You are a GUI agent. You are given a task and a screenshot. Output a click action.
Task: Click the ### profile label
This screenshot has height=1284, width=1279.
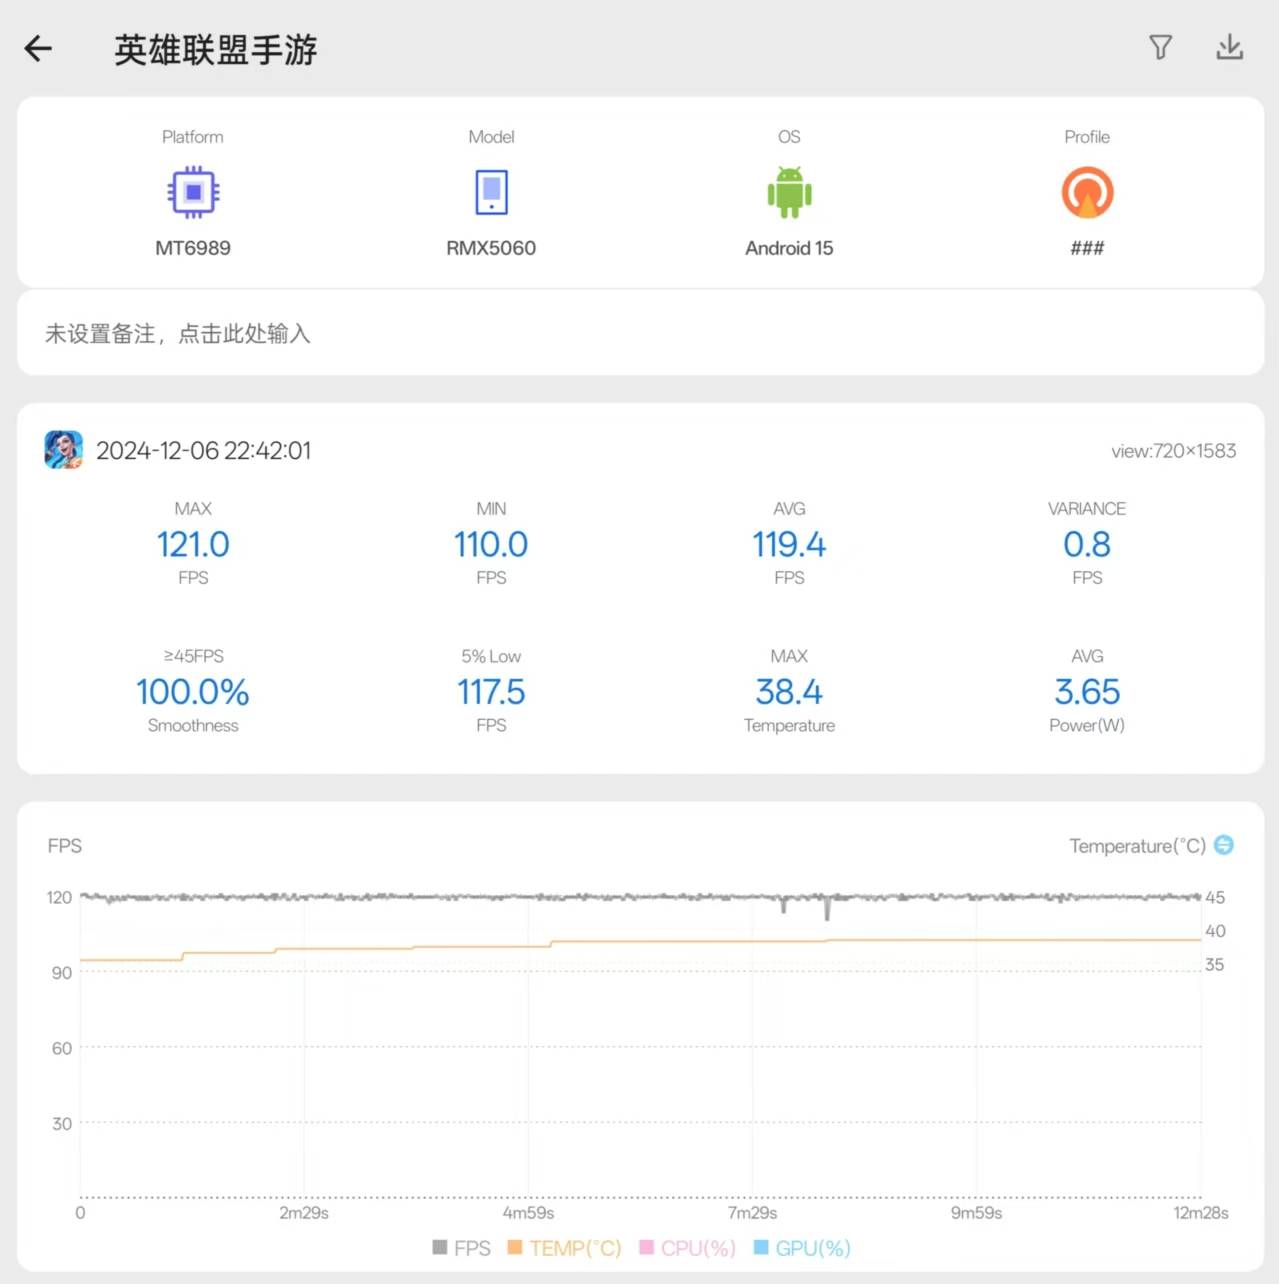pyautogui.click(x=1087, y=248)
